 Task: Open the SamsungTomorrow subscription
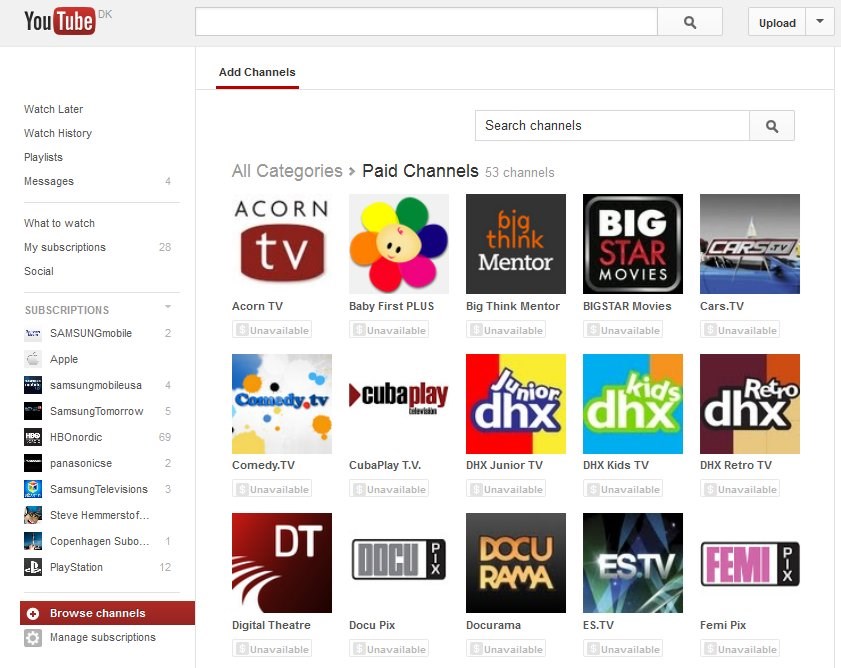click(x=97, y=411)
